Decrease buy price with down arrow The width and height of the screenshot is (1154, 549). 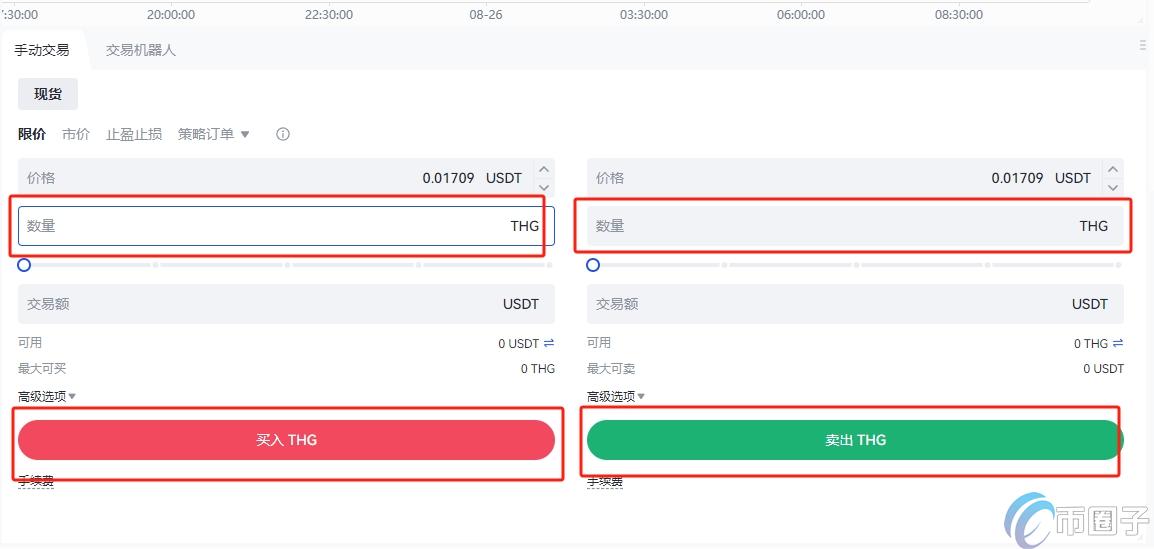[544, 187]
